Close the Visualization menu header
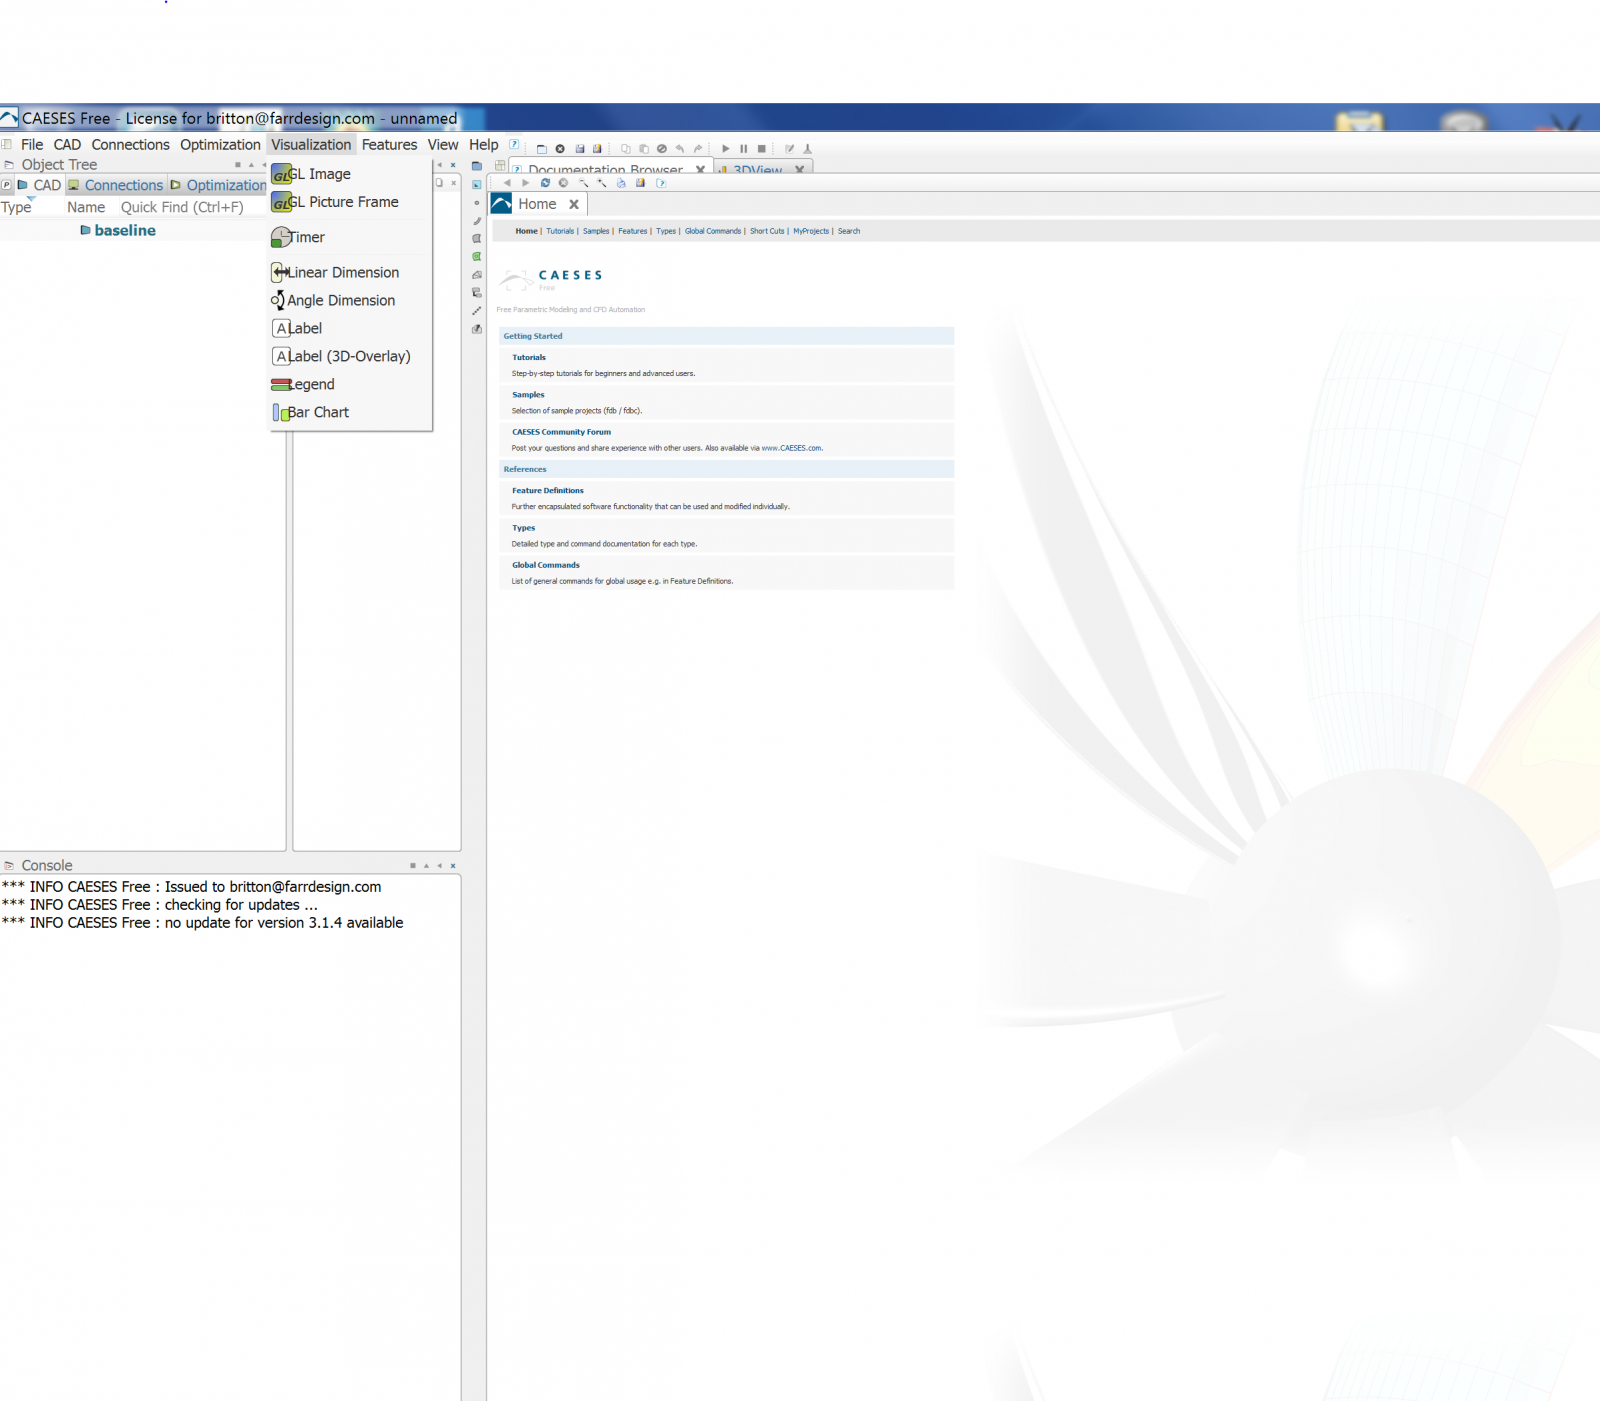1600x1401 pixels. [x=311, y=145]
